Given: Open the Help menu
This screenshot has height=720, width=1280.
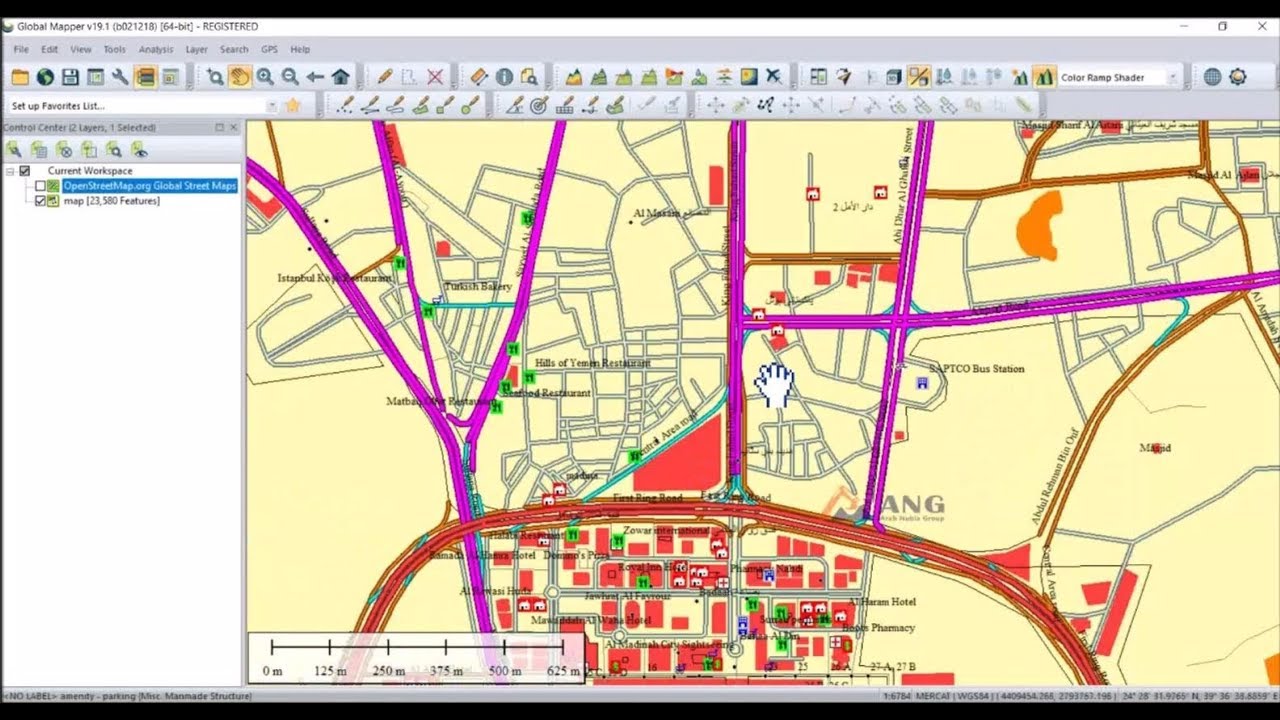Looking at the screenshot, I should 300,49.
